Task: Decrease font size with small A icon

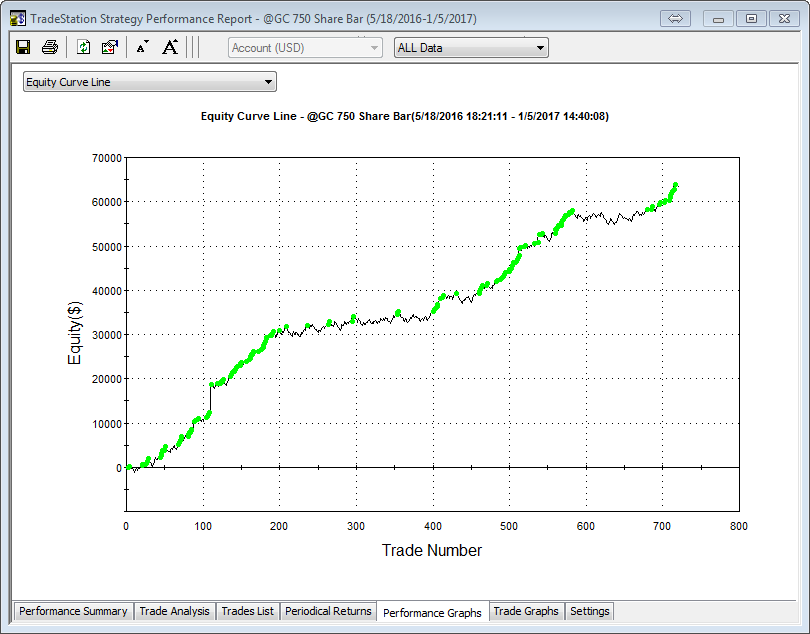Action: pos(142,47)
